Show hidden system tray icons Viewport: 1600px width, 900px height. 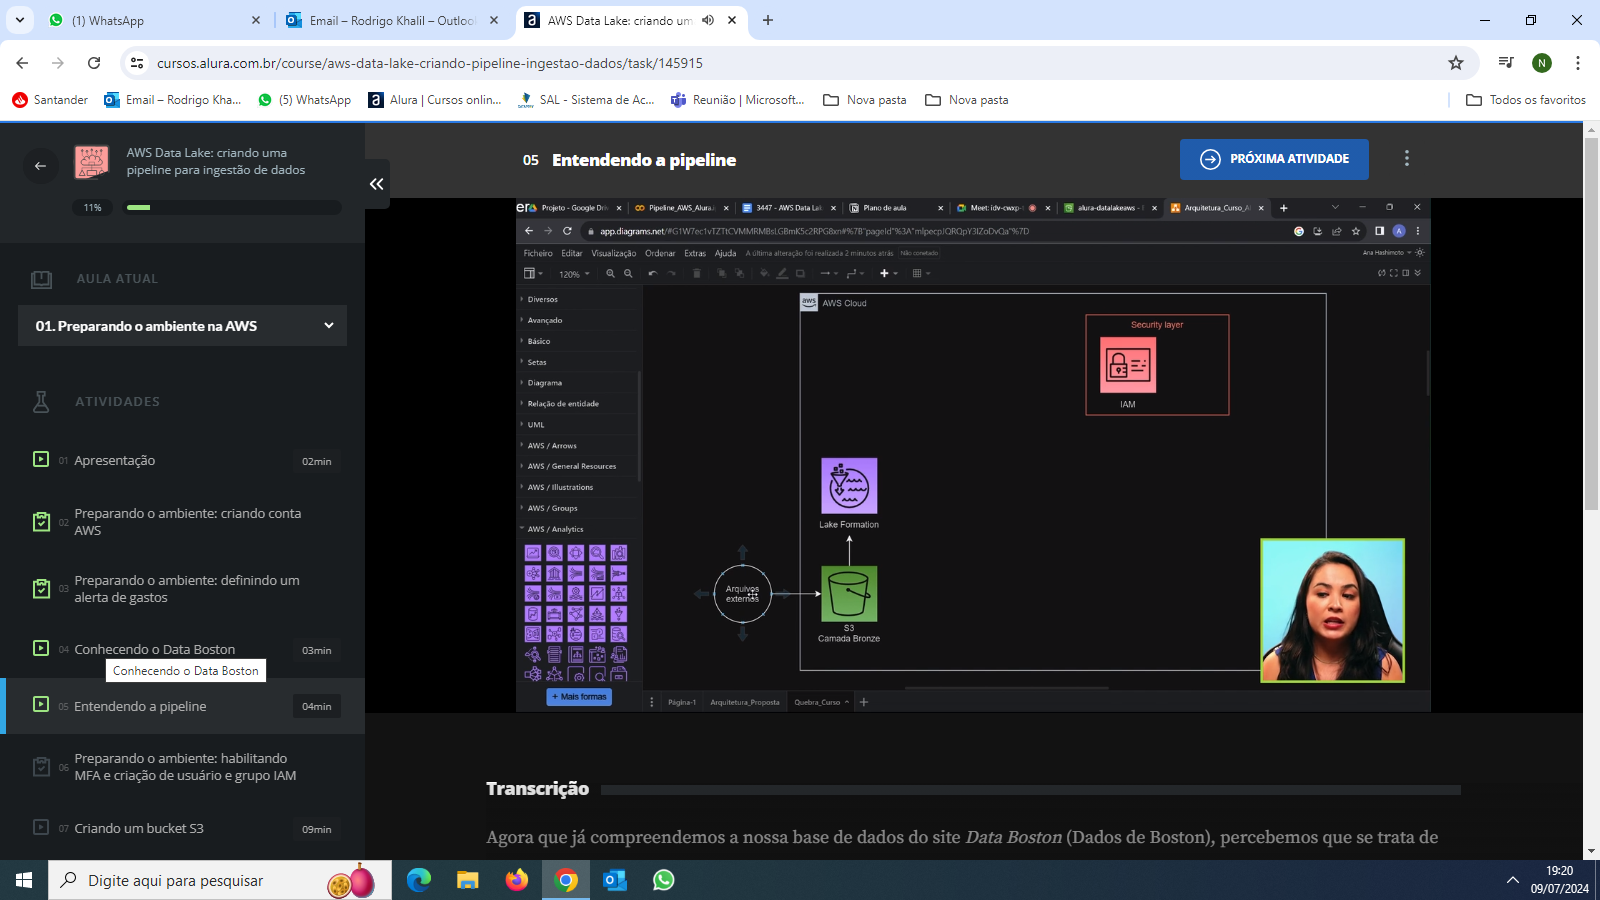(1512, 880)
